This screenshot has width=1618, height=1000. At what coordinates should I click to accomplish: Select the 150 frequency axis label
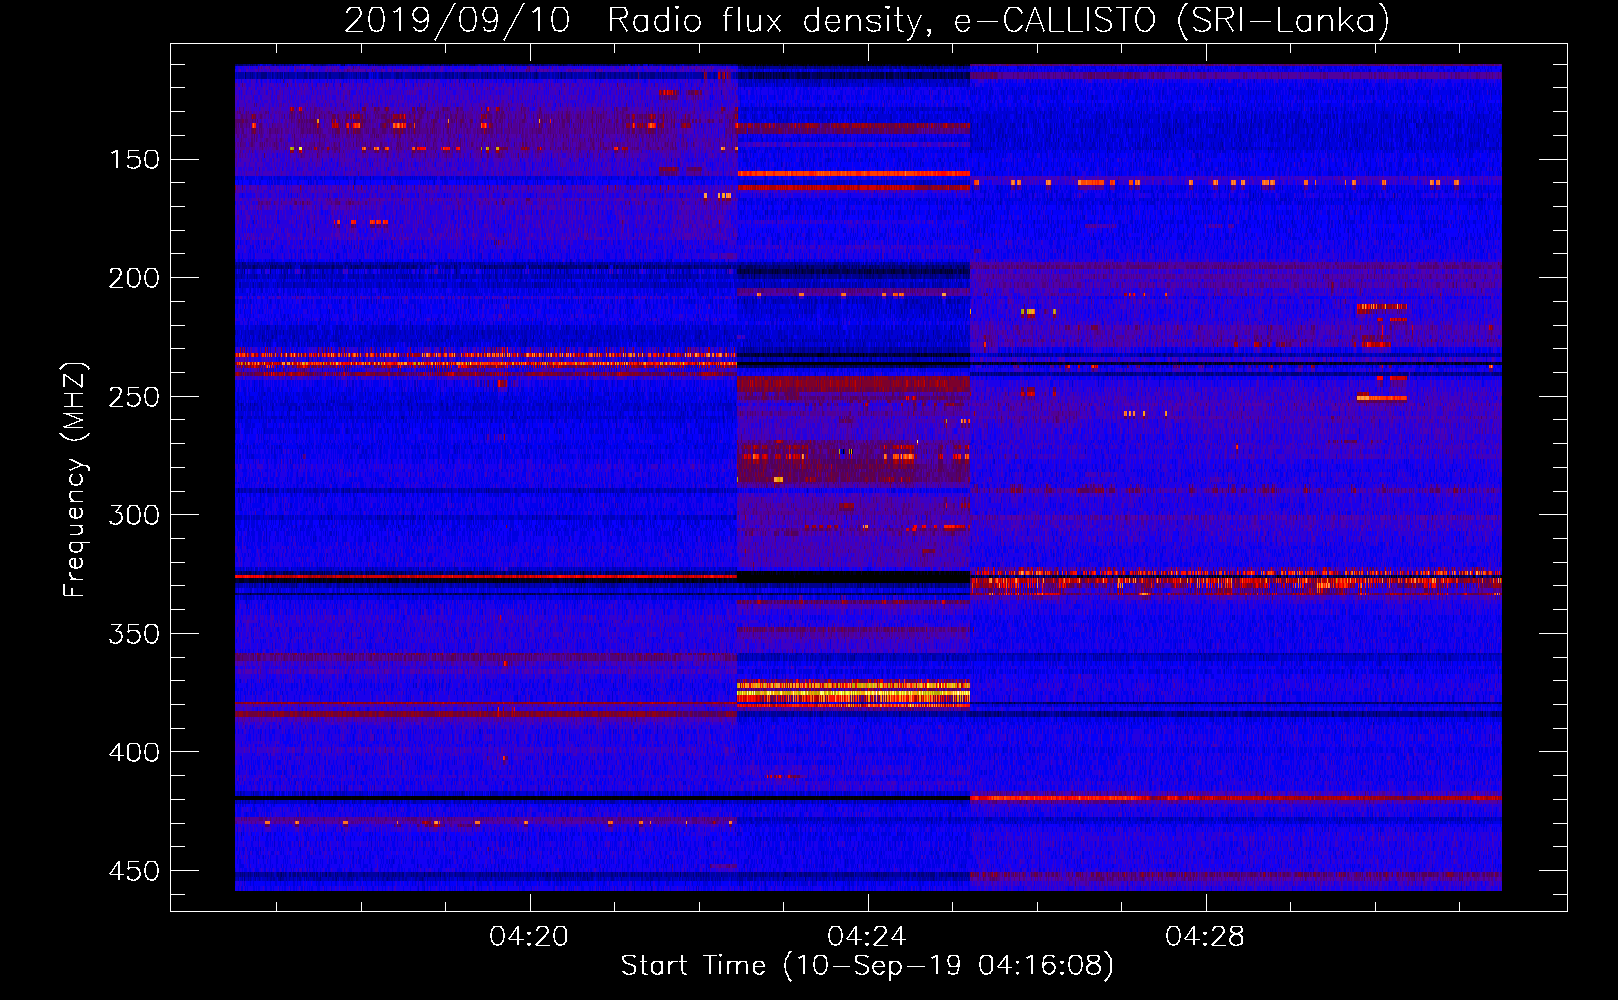[134, 160]
